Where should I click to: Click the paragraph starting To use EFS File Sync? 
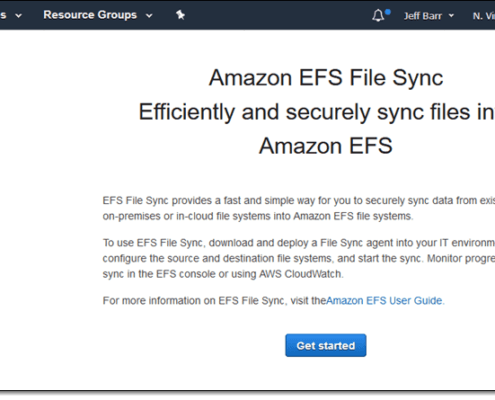click(x=299, y=258)
